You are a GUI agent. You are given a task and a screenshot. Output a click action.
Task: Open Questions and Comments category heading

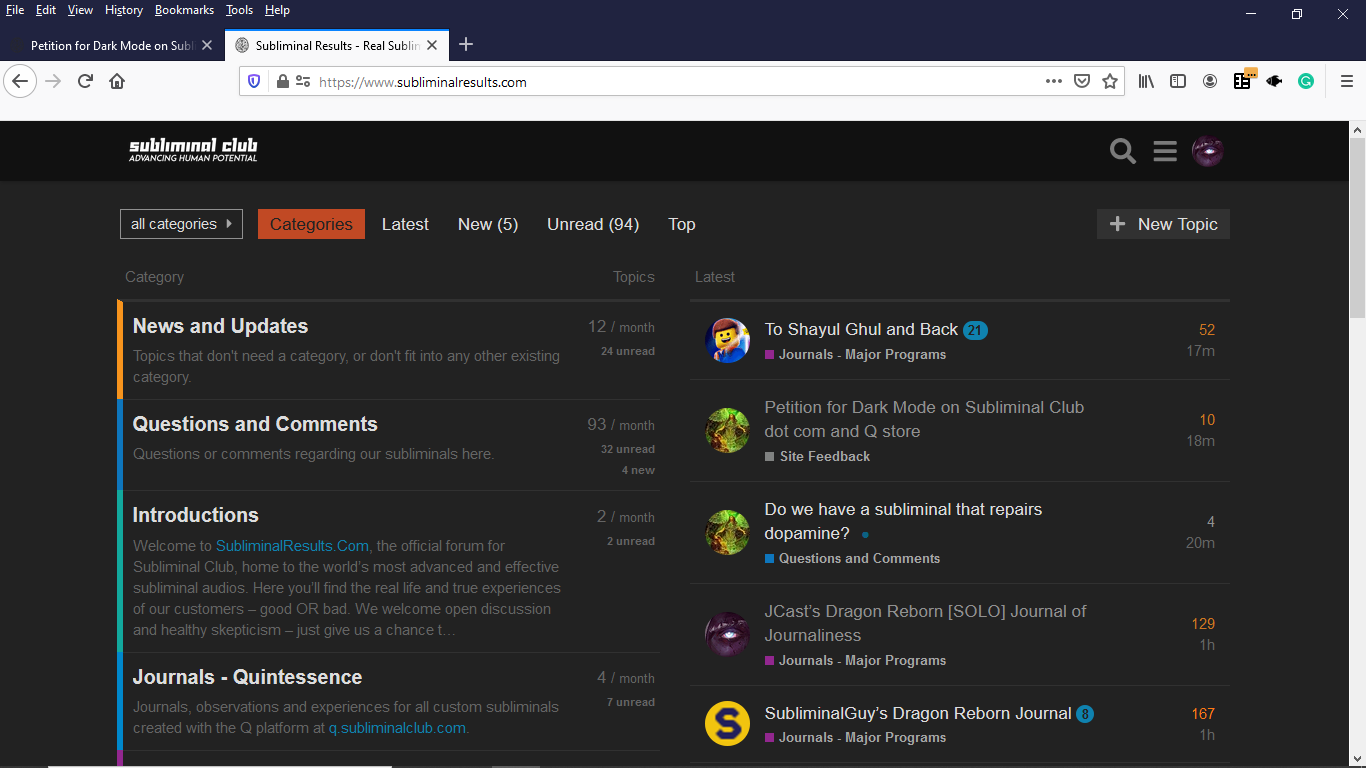[x=255, y=424]
